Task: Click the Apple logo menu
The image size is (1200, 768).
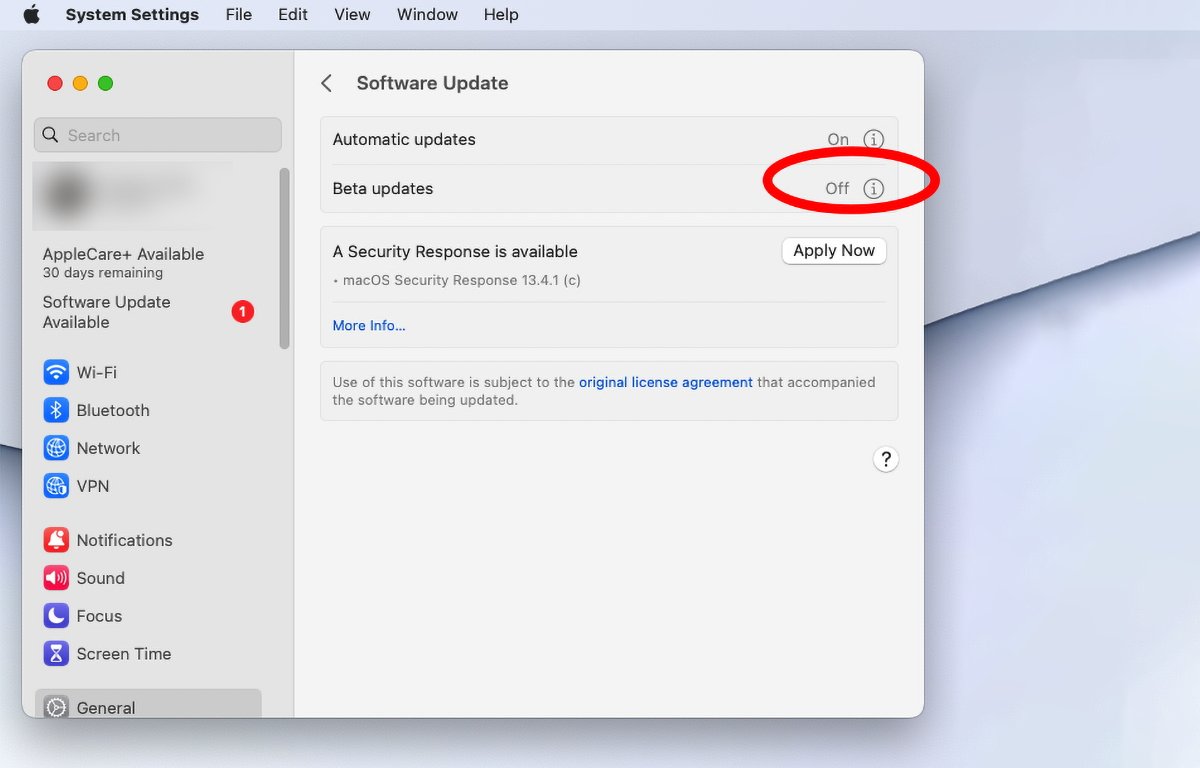Action: [x=32, y=14]
